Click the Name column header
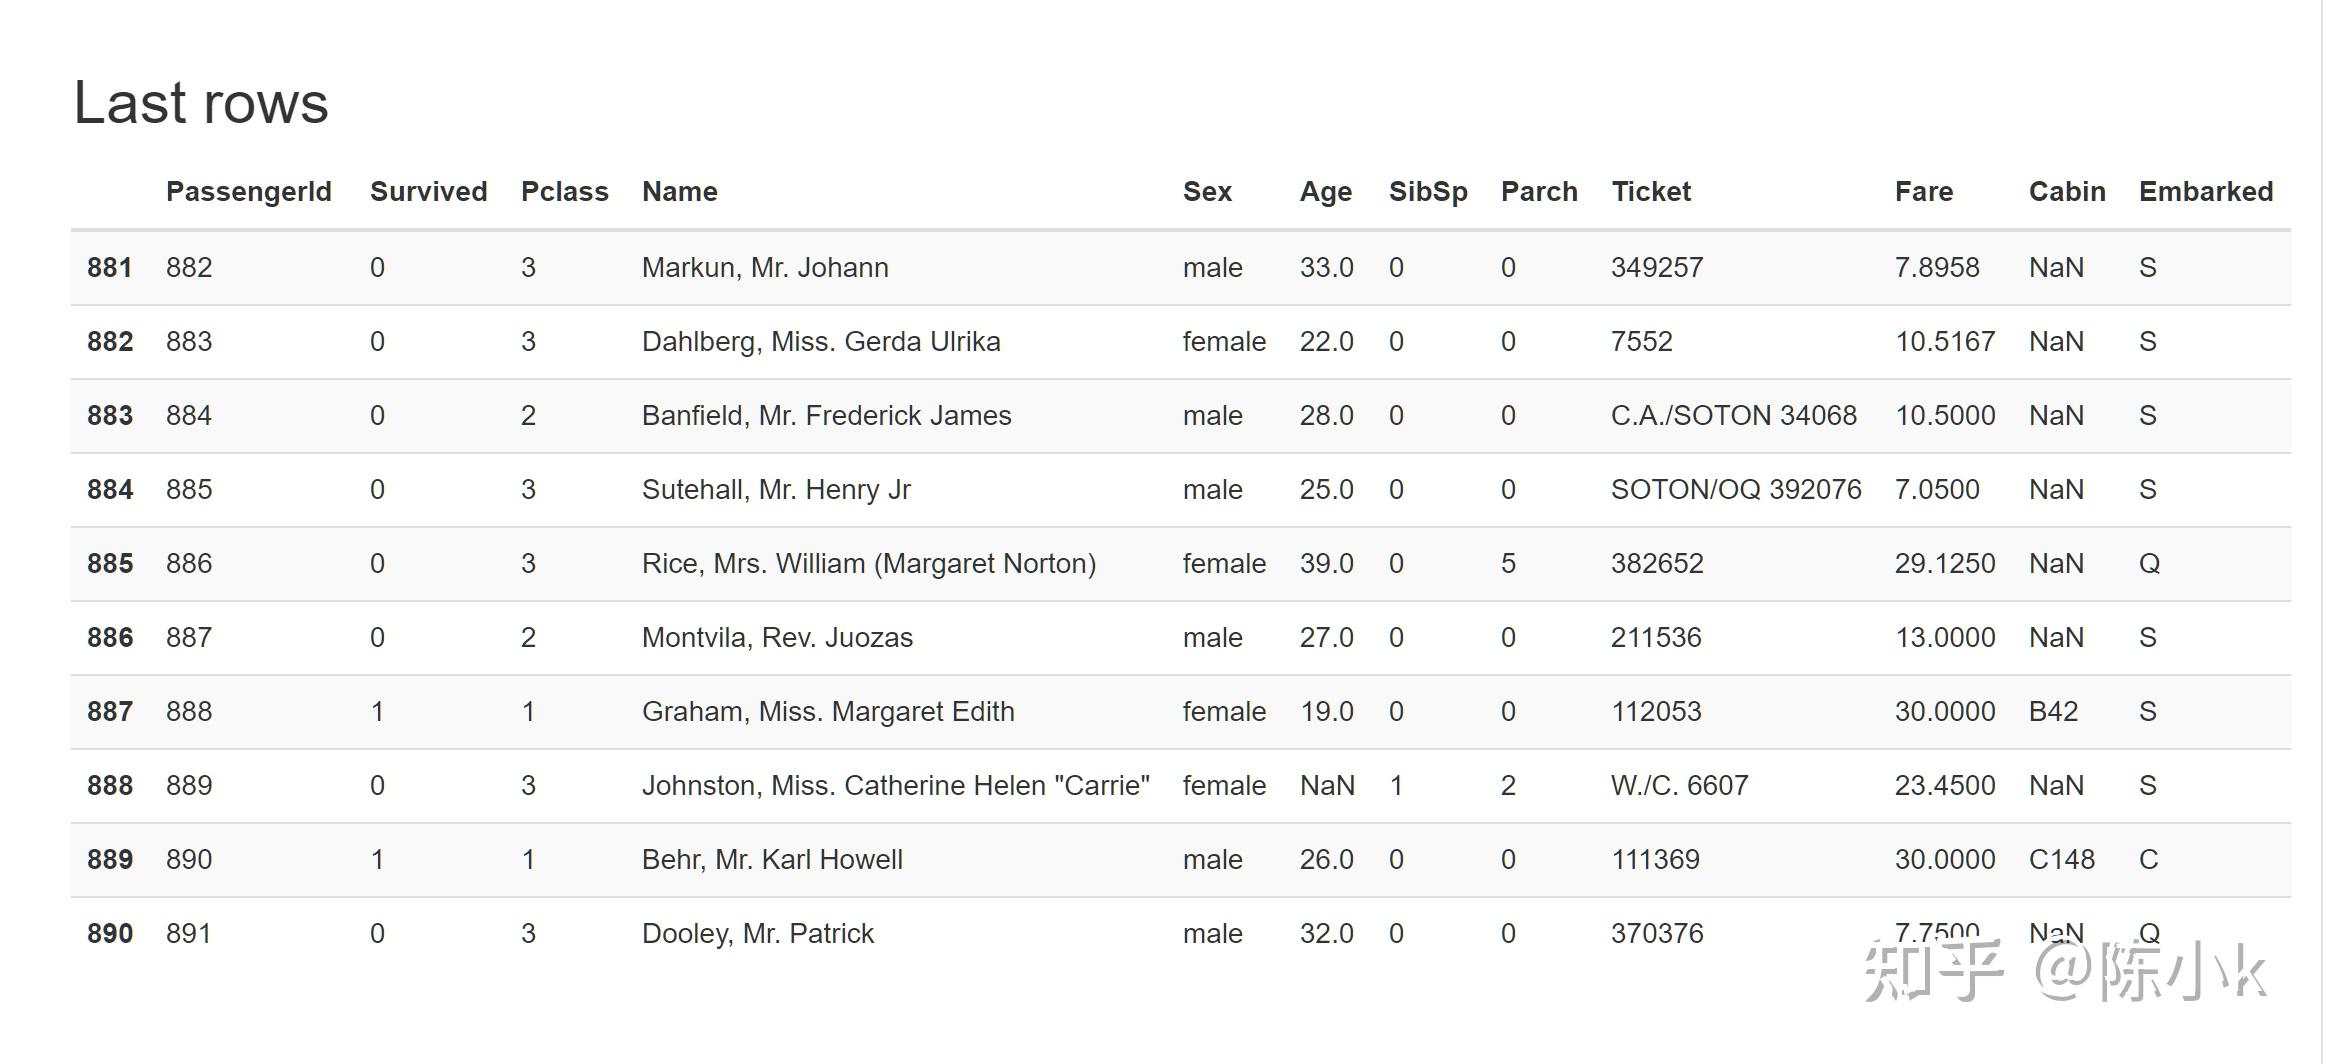This screenshot has height=1064, width=2325. point(679,192)
